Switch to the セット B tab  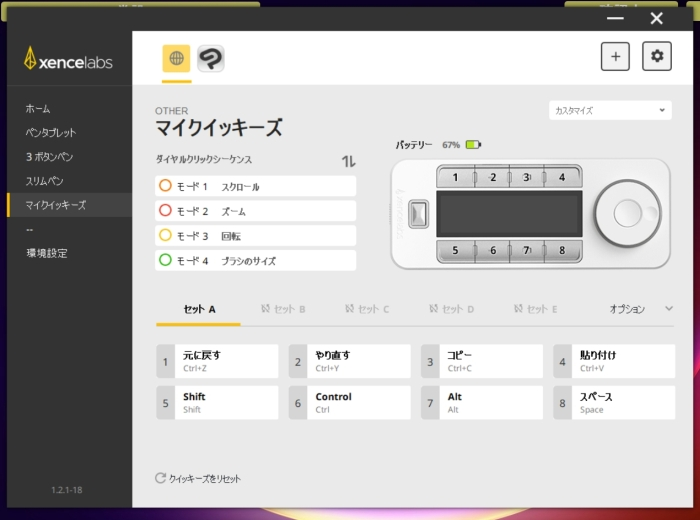[x=283, y=310]
